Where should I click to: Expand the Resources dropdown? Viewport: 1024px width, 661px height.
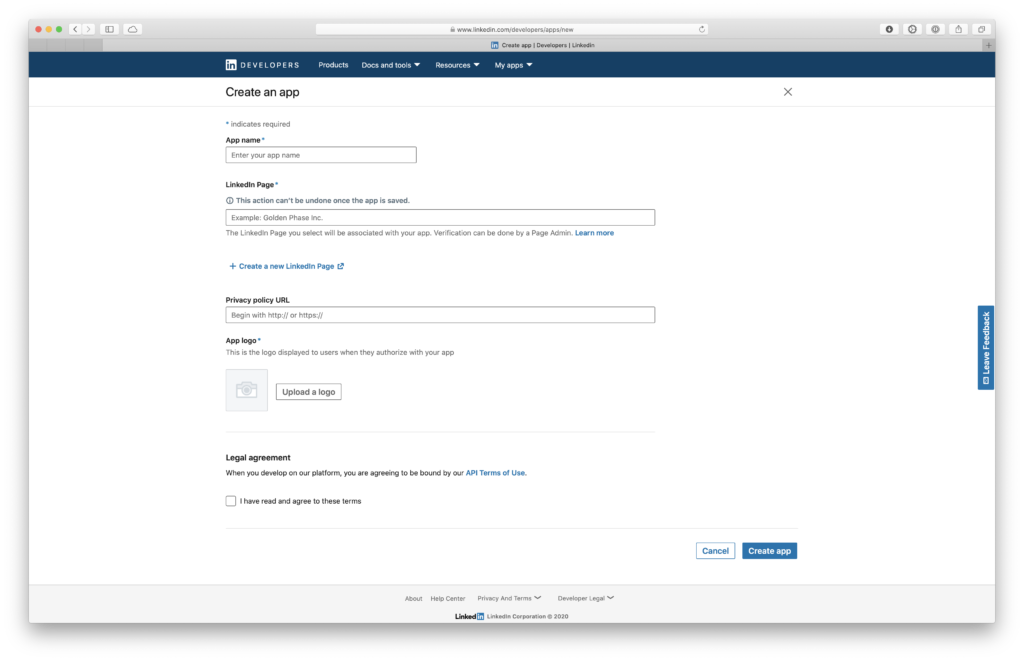457,65
